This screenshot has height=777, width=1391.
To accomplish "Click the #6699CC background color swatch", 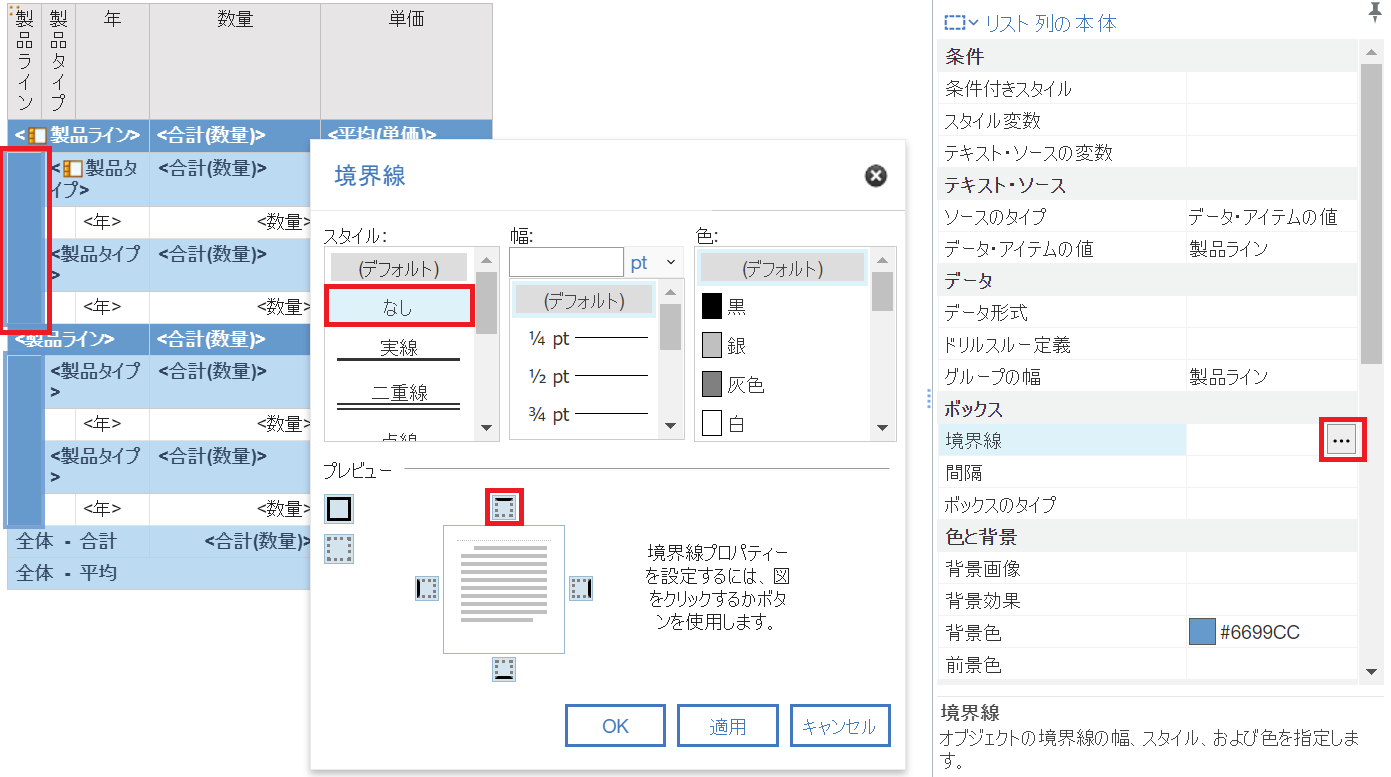I will (1202, 632).
